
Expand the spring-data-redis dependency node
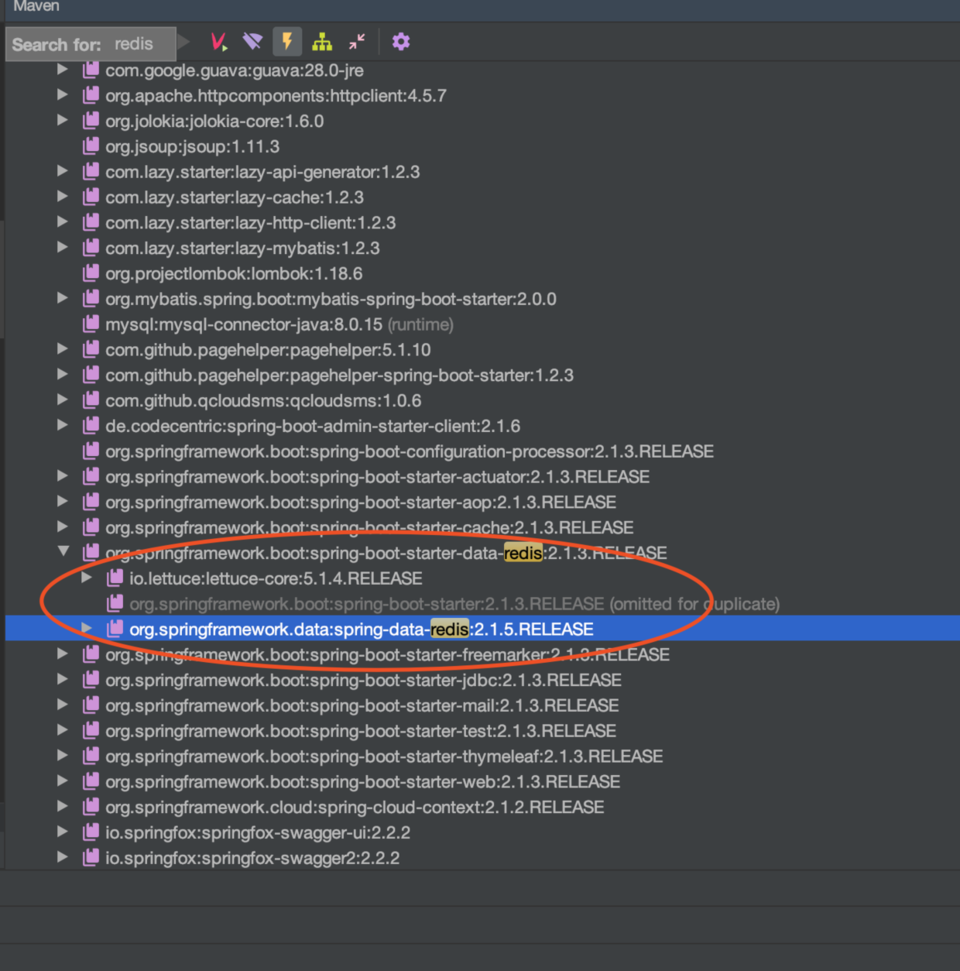tap(86, 629)
